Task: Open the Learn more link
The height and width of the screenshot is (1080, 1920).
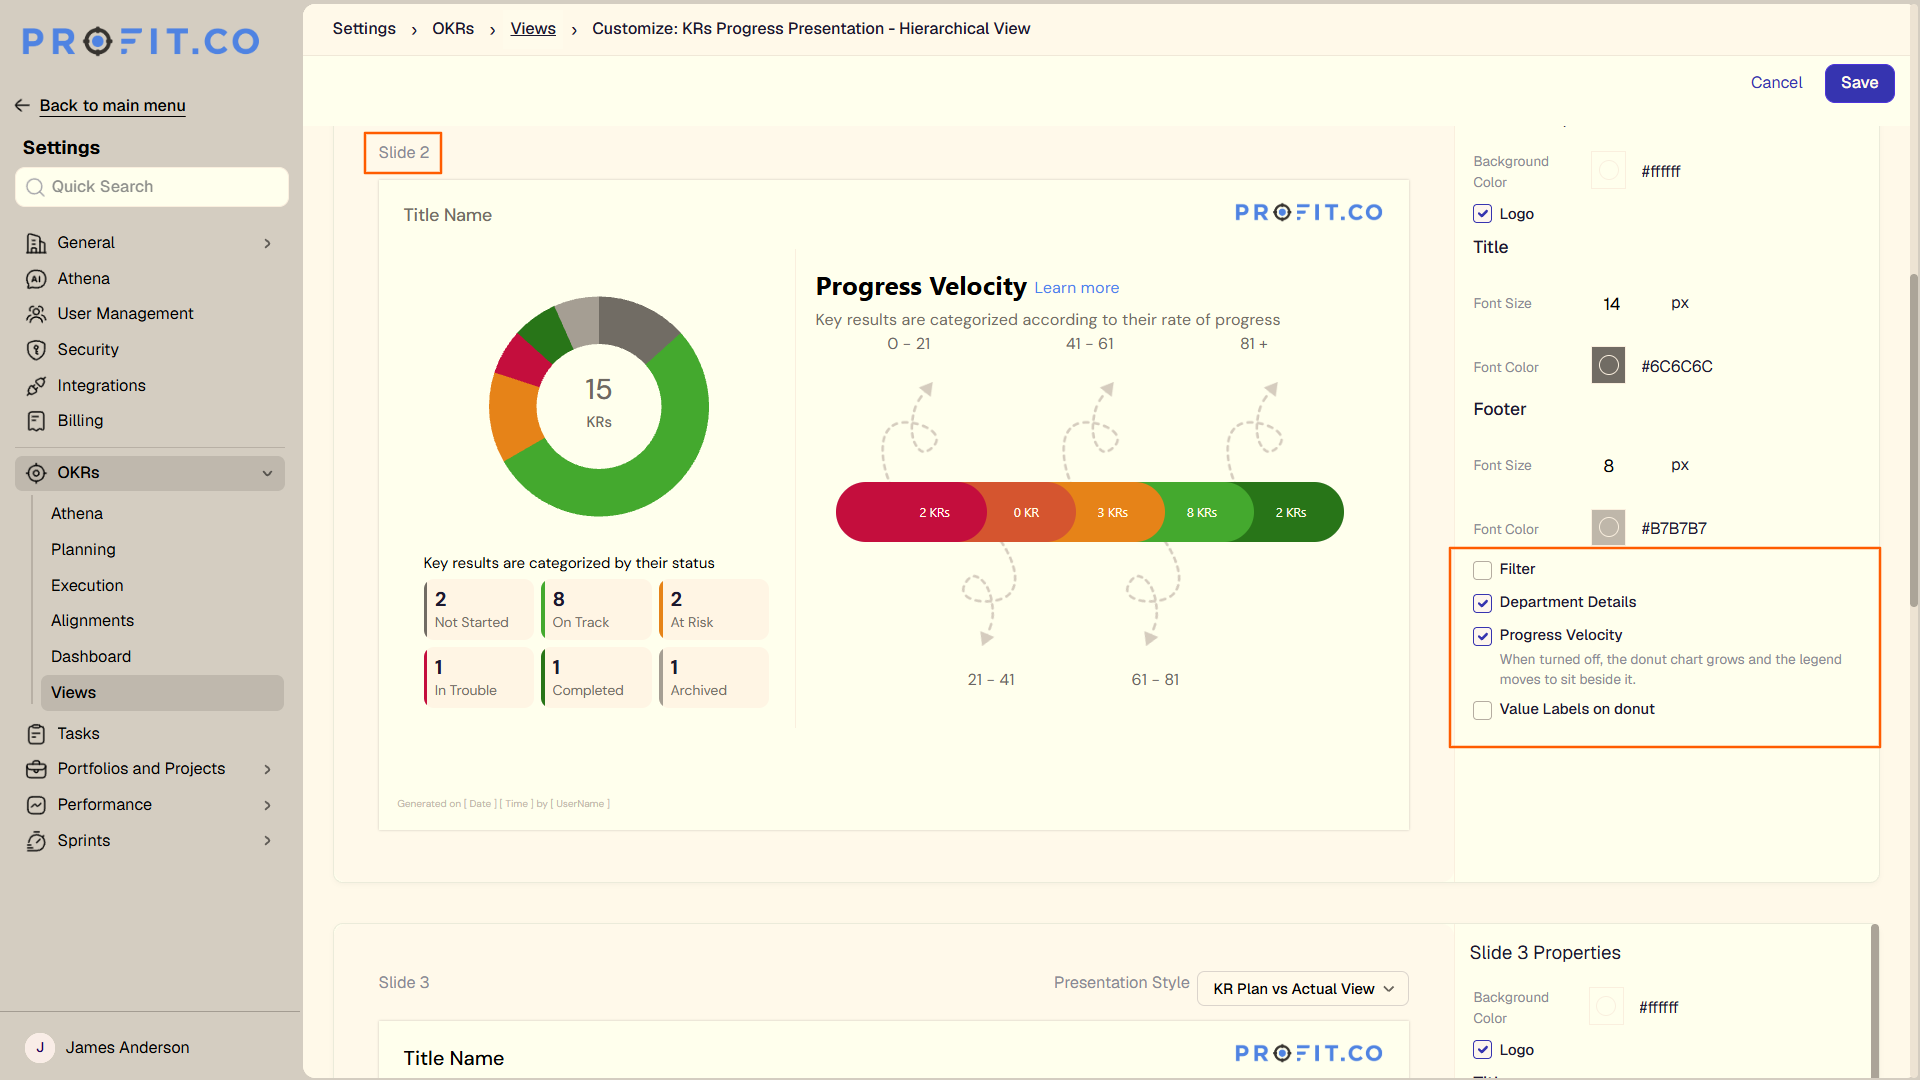Action: (x=1076, y=288)
